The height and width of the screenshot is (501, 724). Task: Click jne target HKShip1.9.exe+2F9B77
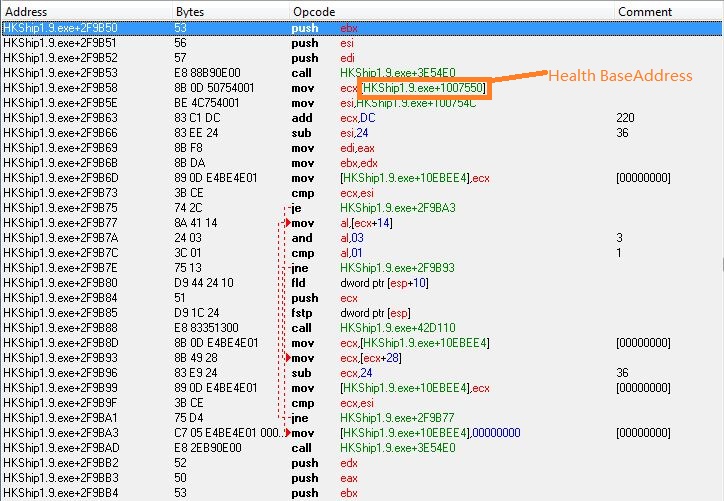pos(397,418)
